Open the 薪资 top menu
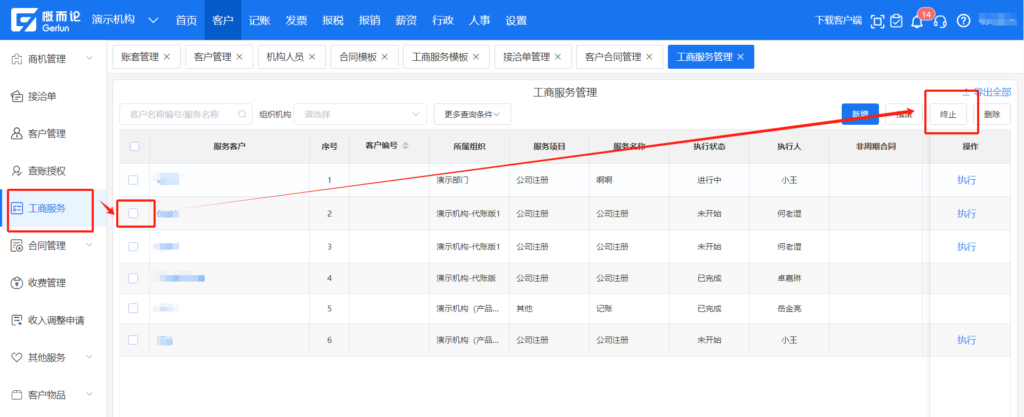1024x417 pixels. point(406,20)
